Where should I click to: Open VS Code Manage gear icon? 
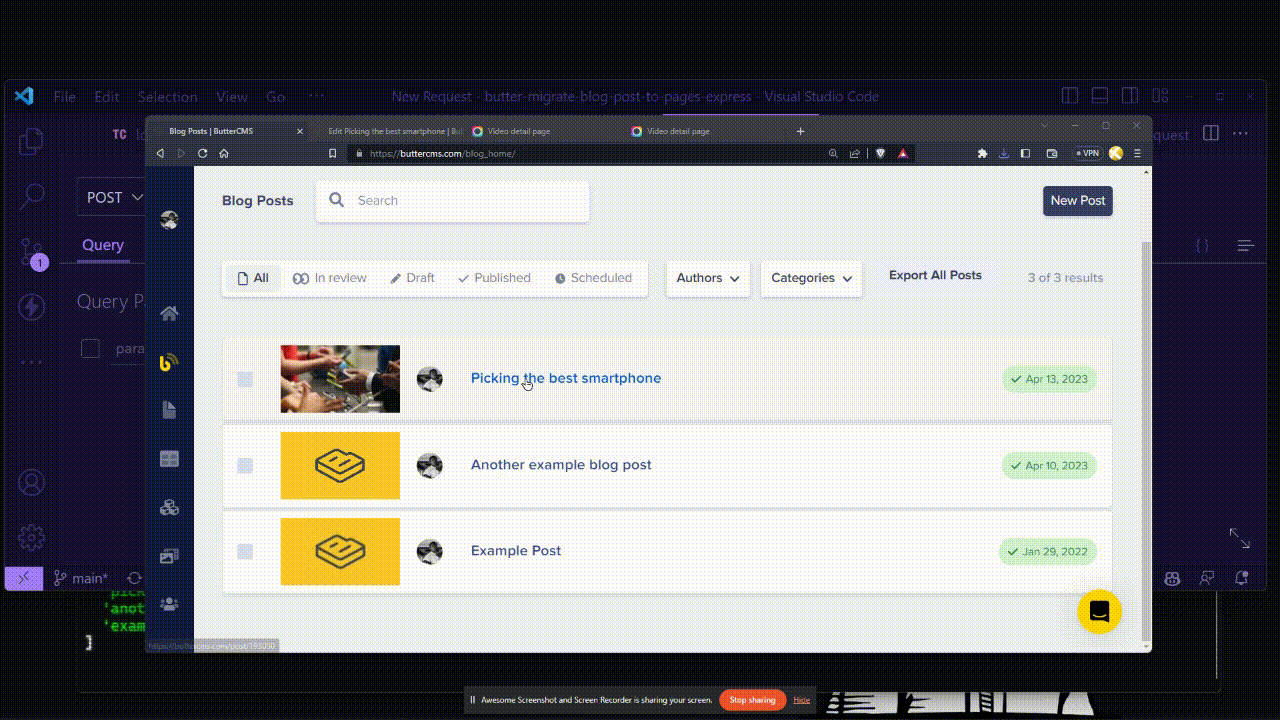point(32,537)
